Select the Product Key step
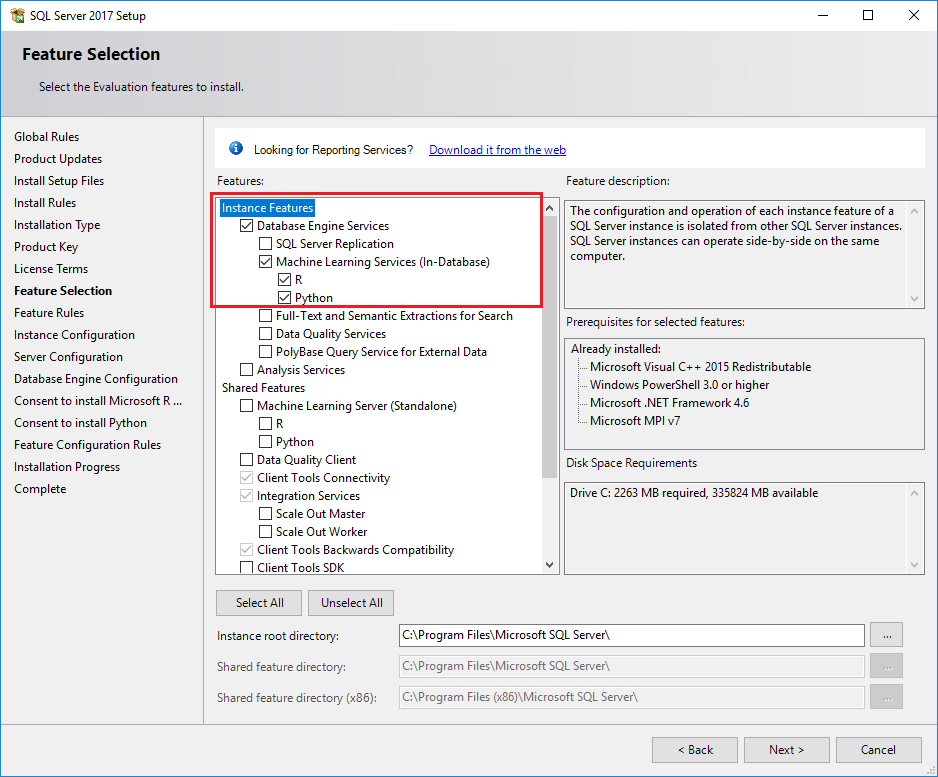Viewport: 938px width, 777px height. click(x=46, y=247)
